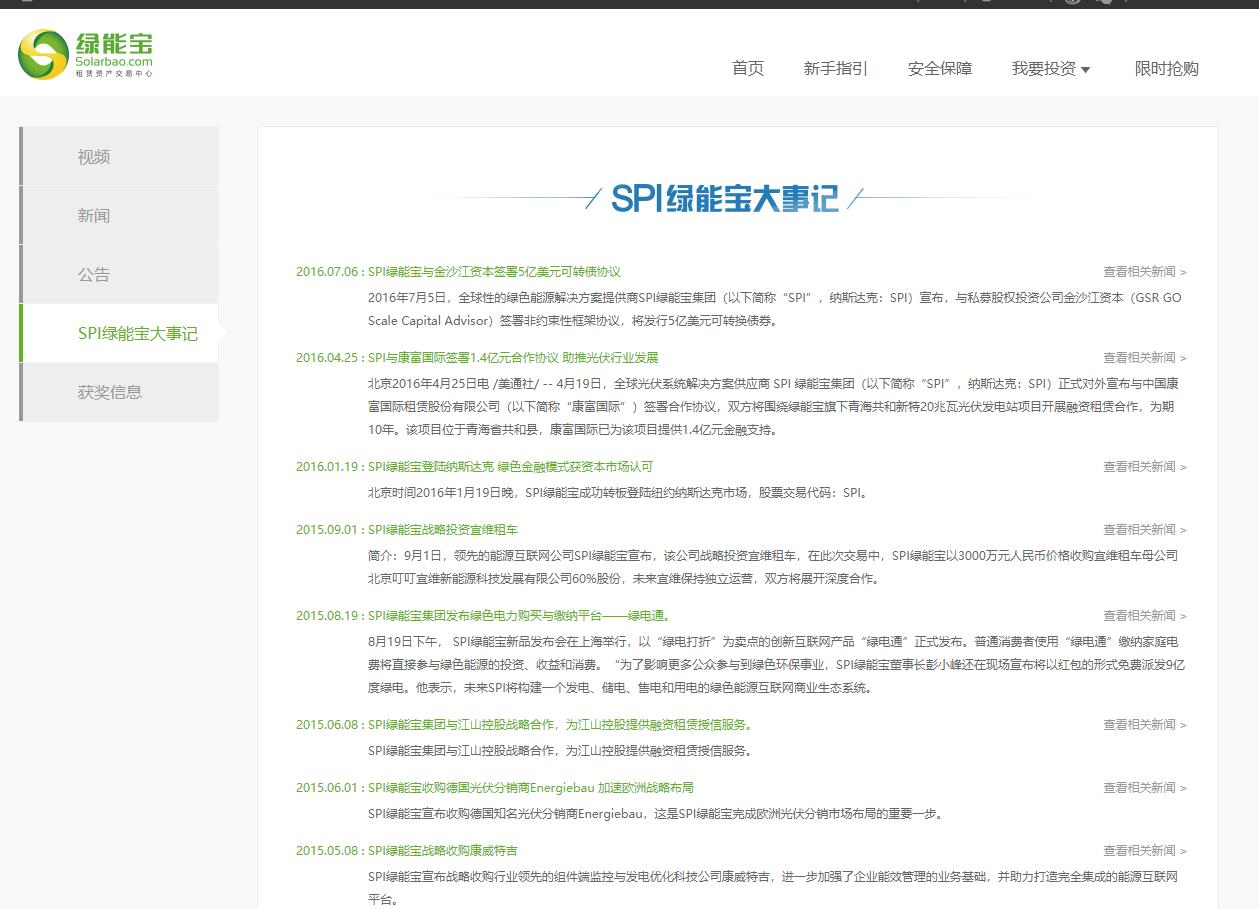Click the 绿能宝 Solarbao.com logo
This screenshot has height=909, width=1259.
coord(86,54)
